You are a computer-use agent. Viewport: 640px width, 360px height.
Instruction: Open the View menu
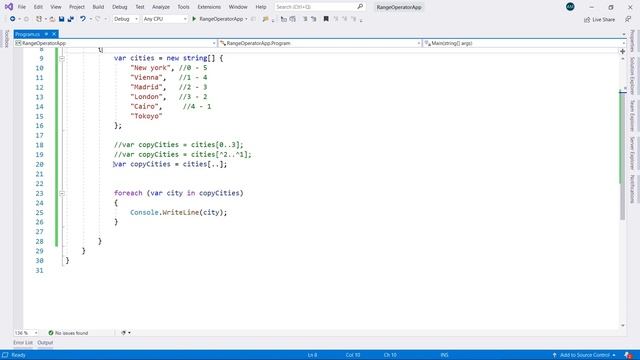point(56,7)
